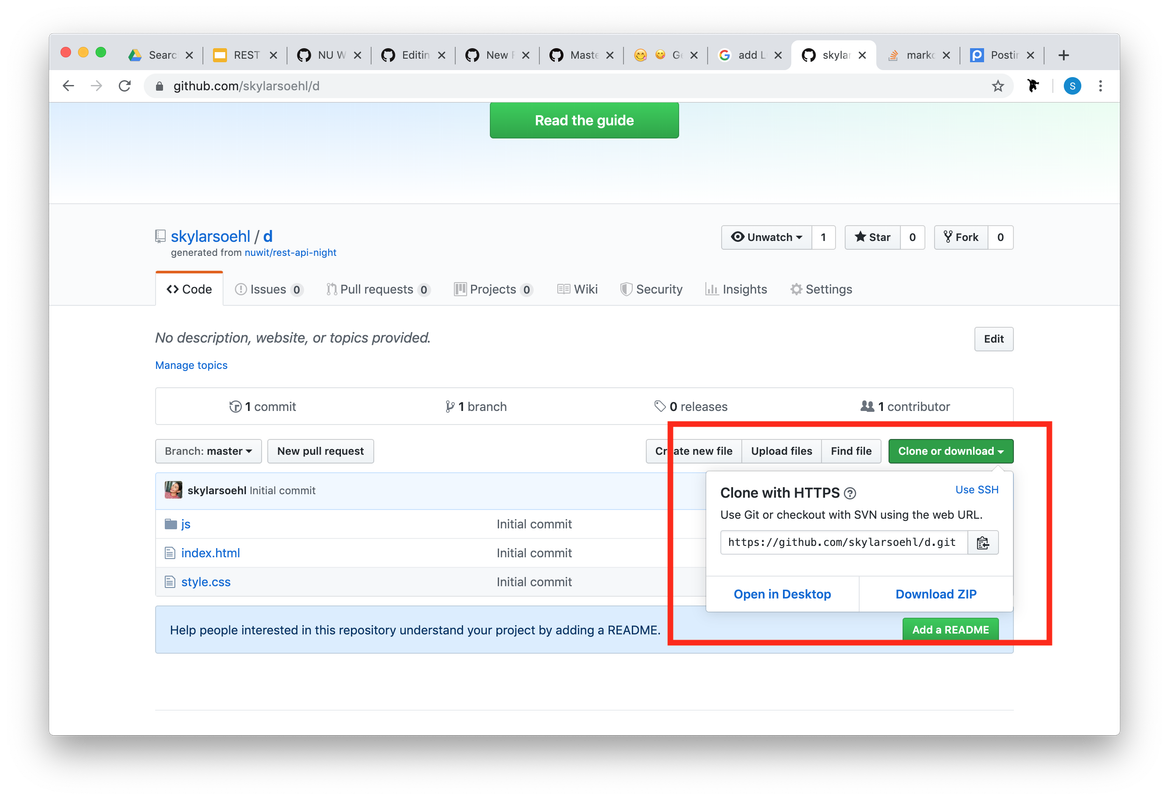Click Edit for the repository description
Image resolution: width=1169 pixels, height=800 pixels.
pos(994,339)
